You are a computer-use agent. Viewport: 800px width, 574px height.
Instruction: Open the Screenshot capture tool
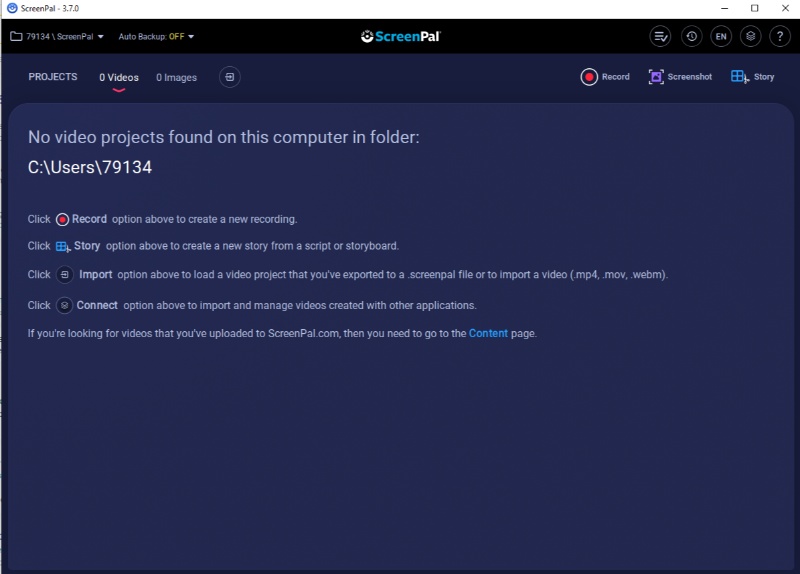pyautogui.click(x=680, y=77)
